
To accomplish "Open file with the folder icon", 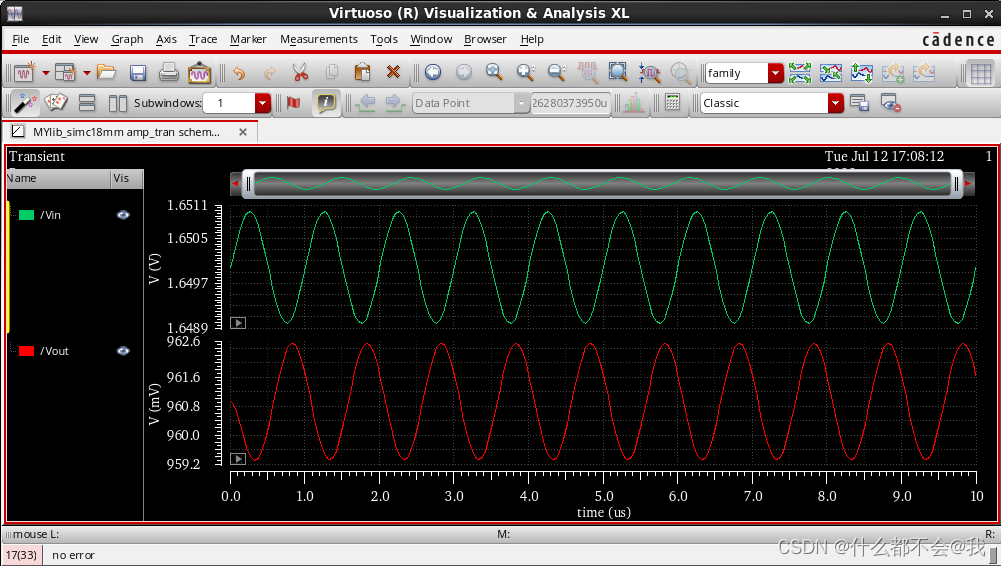I will coord(106,73).
